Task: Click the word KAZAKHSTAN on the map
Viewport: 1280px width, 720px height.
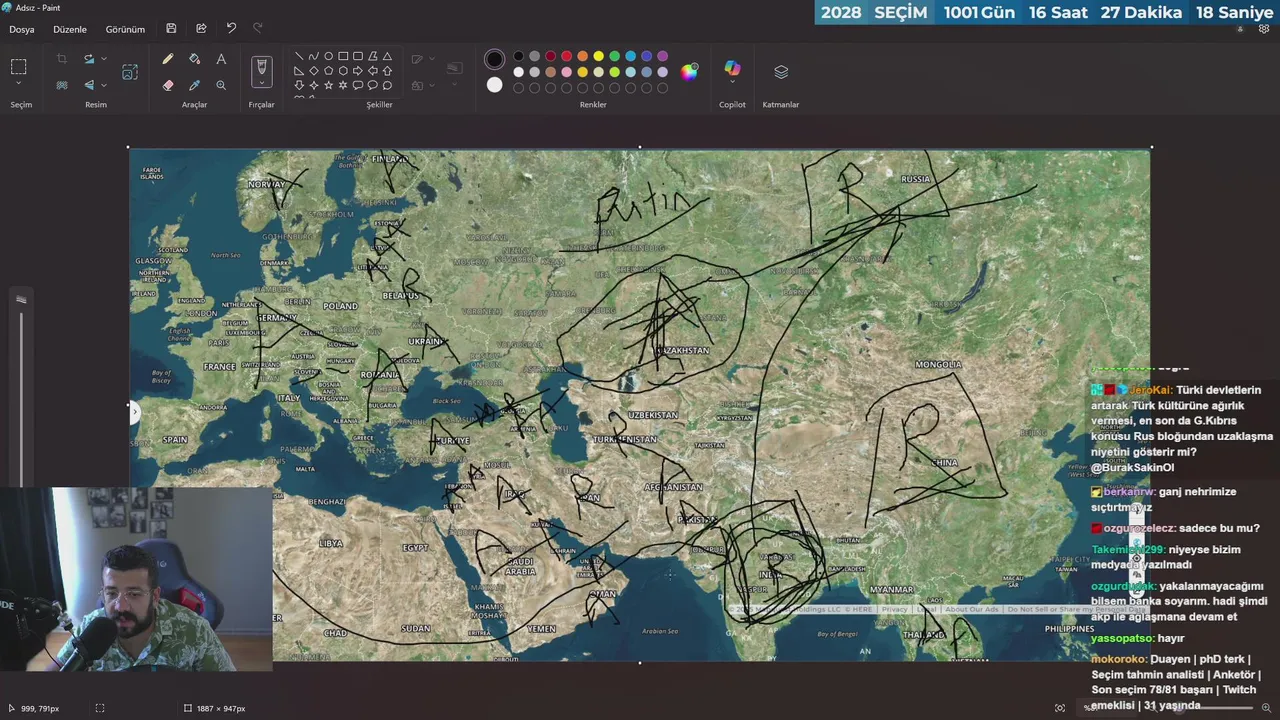Action: 684,350
